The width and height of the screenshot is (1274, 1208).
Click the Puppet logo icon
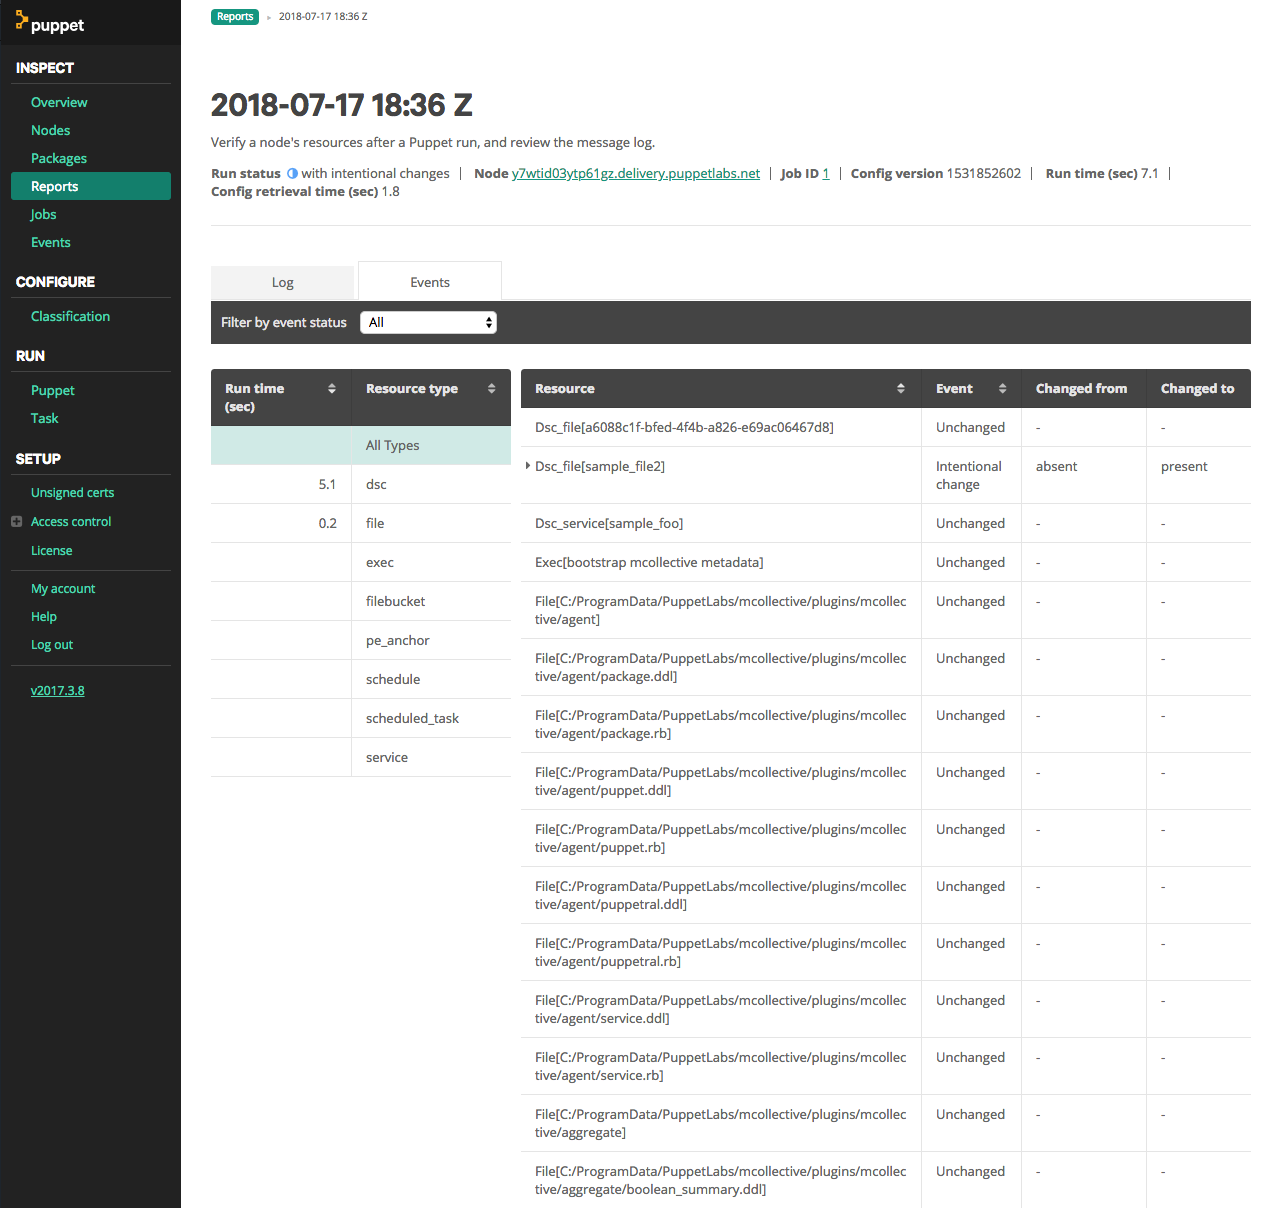tap(22, 22)
